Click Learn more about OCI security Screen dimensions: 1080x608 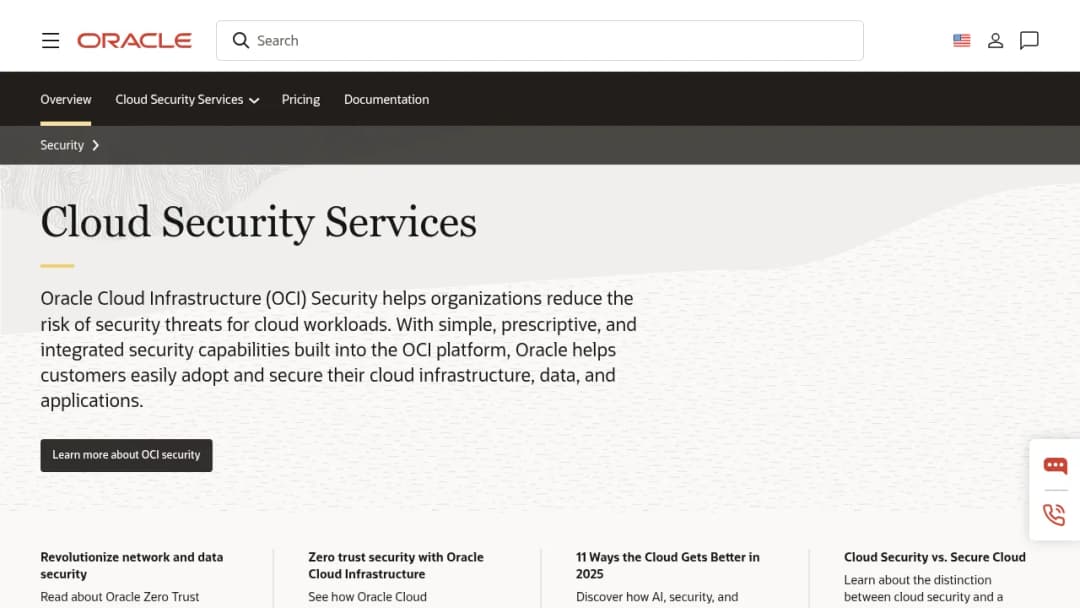pyautogui.click(x=126, y=455)
